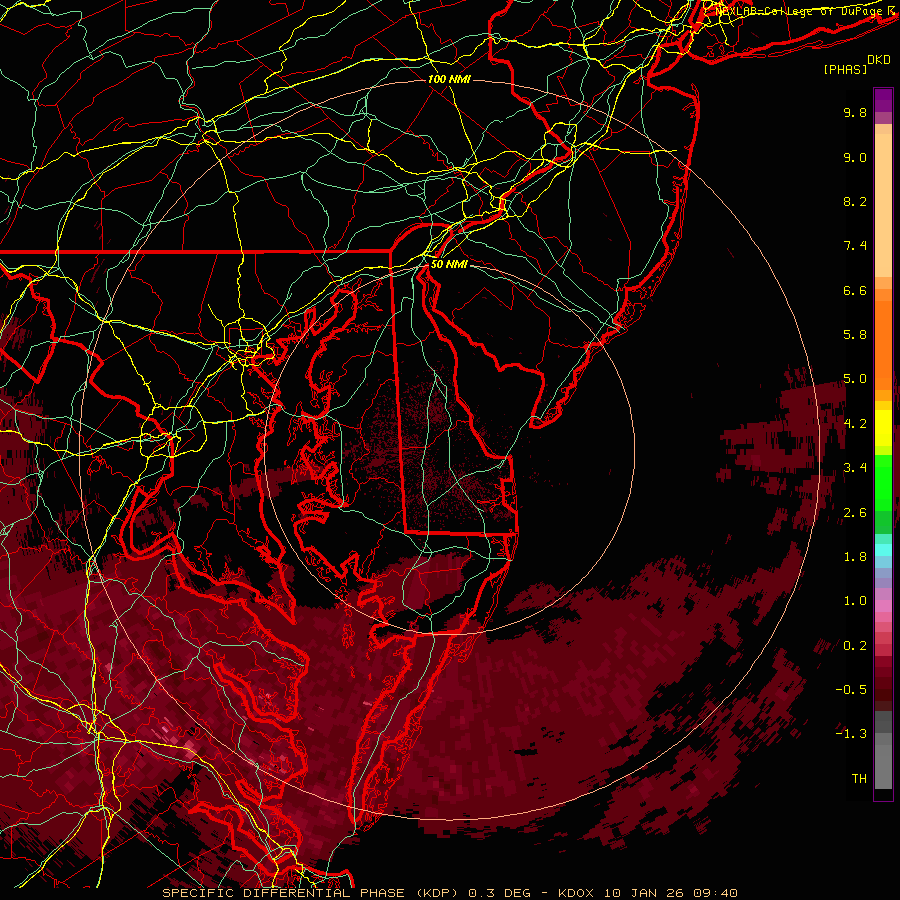Select the 9.0 value on the scale
Screen dimensions: 900x900
pyautogui.click(x=855, y=157)
